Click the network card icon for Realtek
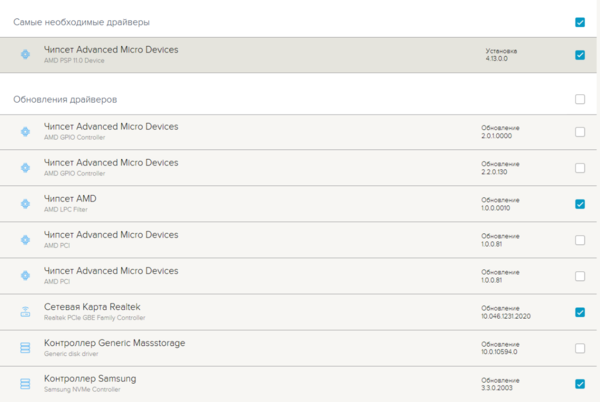The width and height of the screenshot is (600, 402). coord(26,312)
